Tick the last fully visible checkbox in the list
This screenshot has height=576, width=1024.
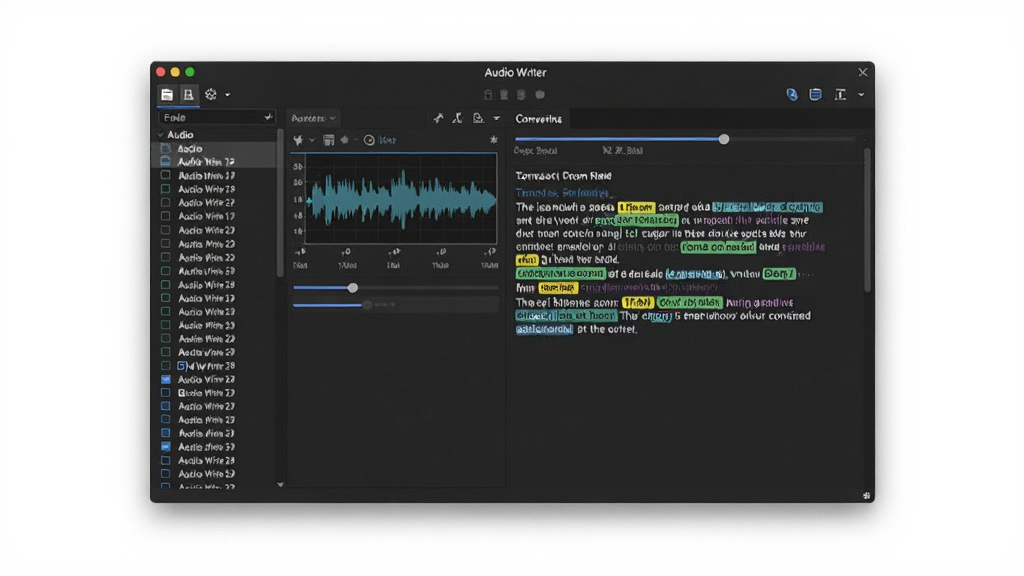click(x=166, y=474)
